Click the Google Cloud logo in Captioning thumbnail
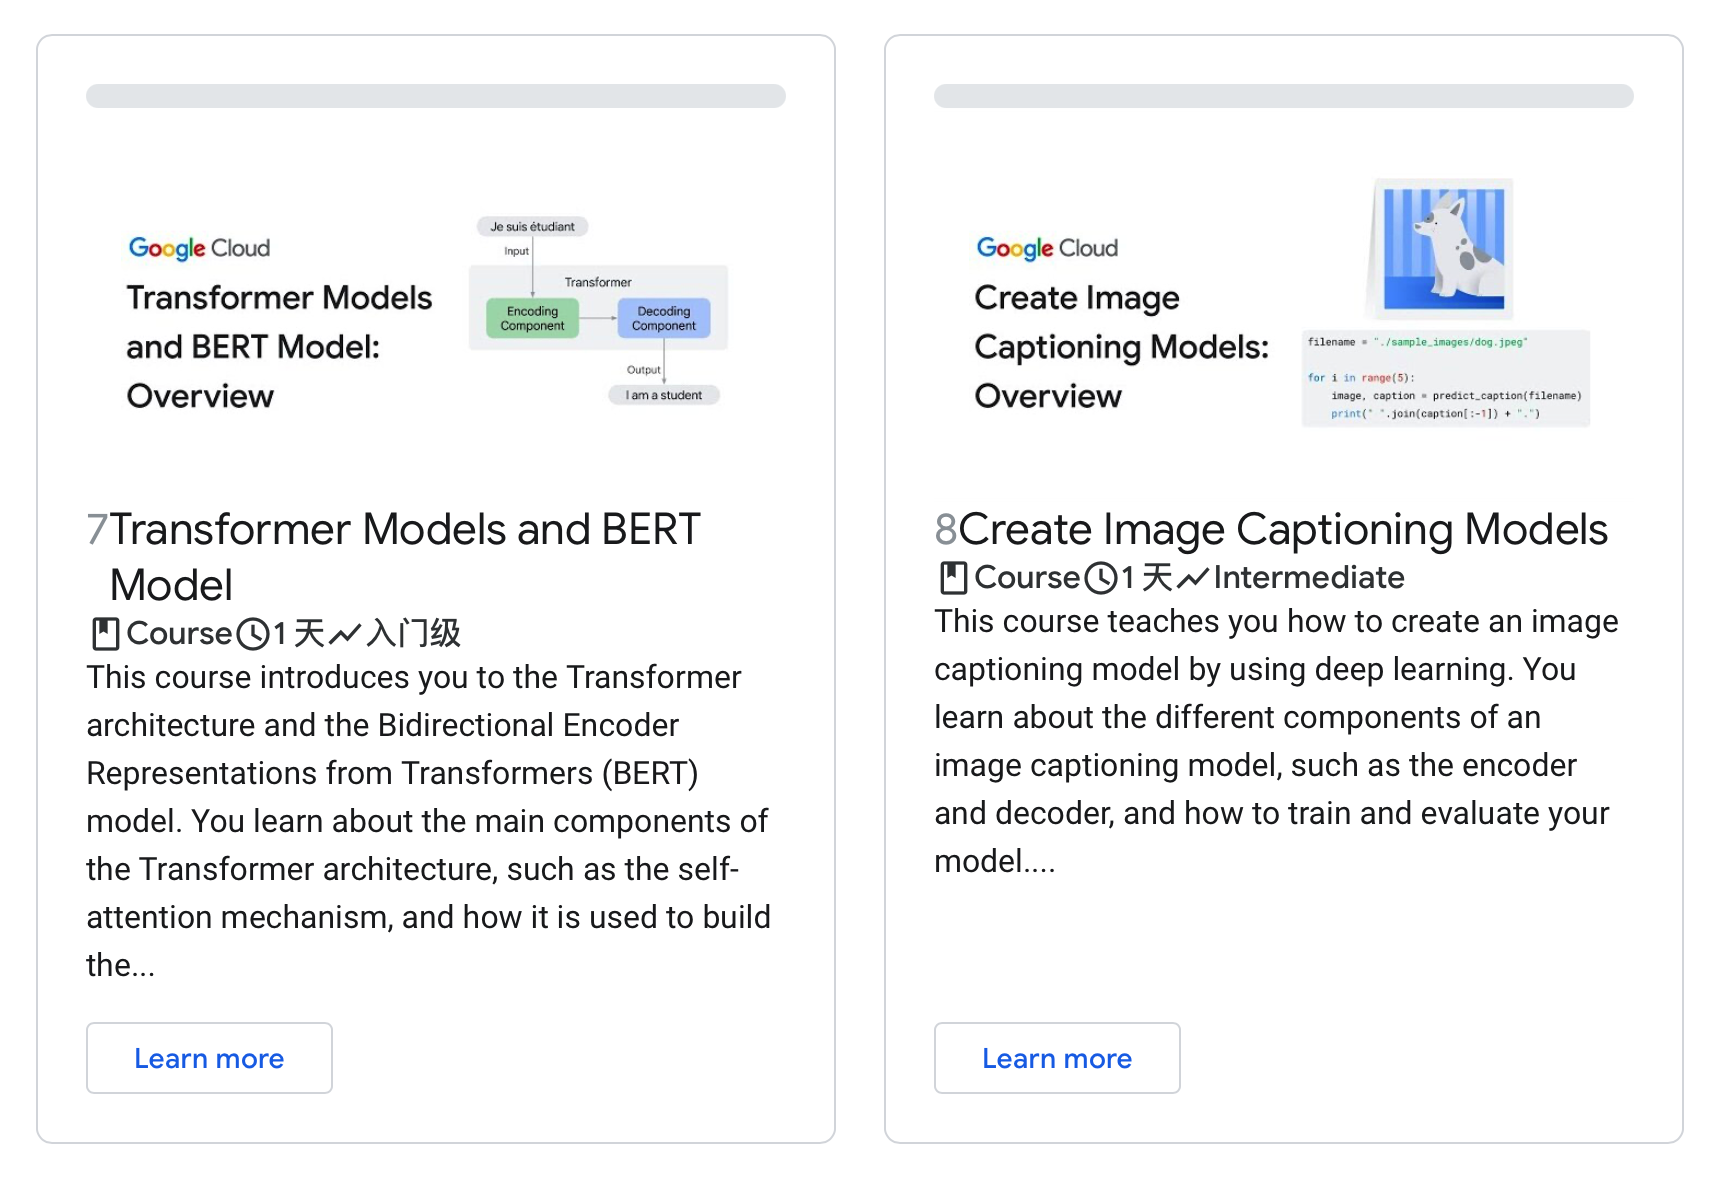This screenshot has width=1726, height=1182. pyautogui.click(x=1047, y=248)
